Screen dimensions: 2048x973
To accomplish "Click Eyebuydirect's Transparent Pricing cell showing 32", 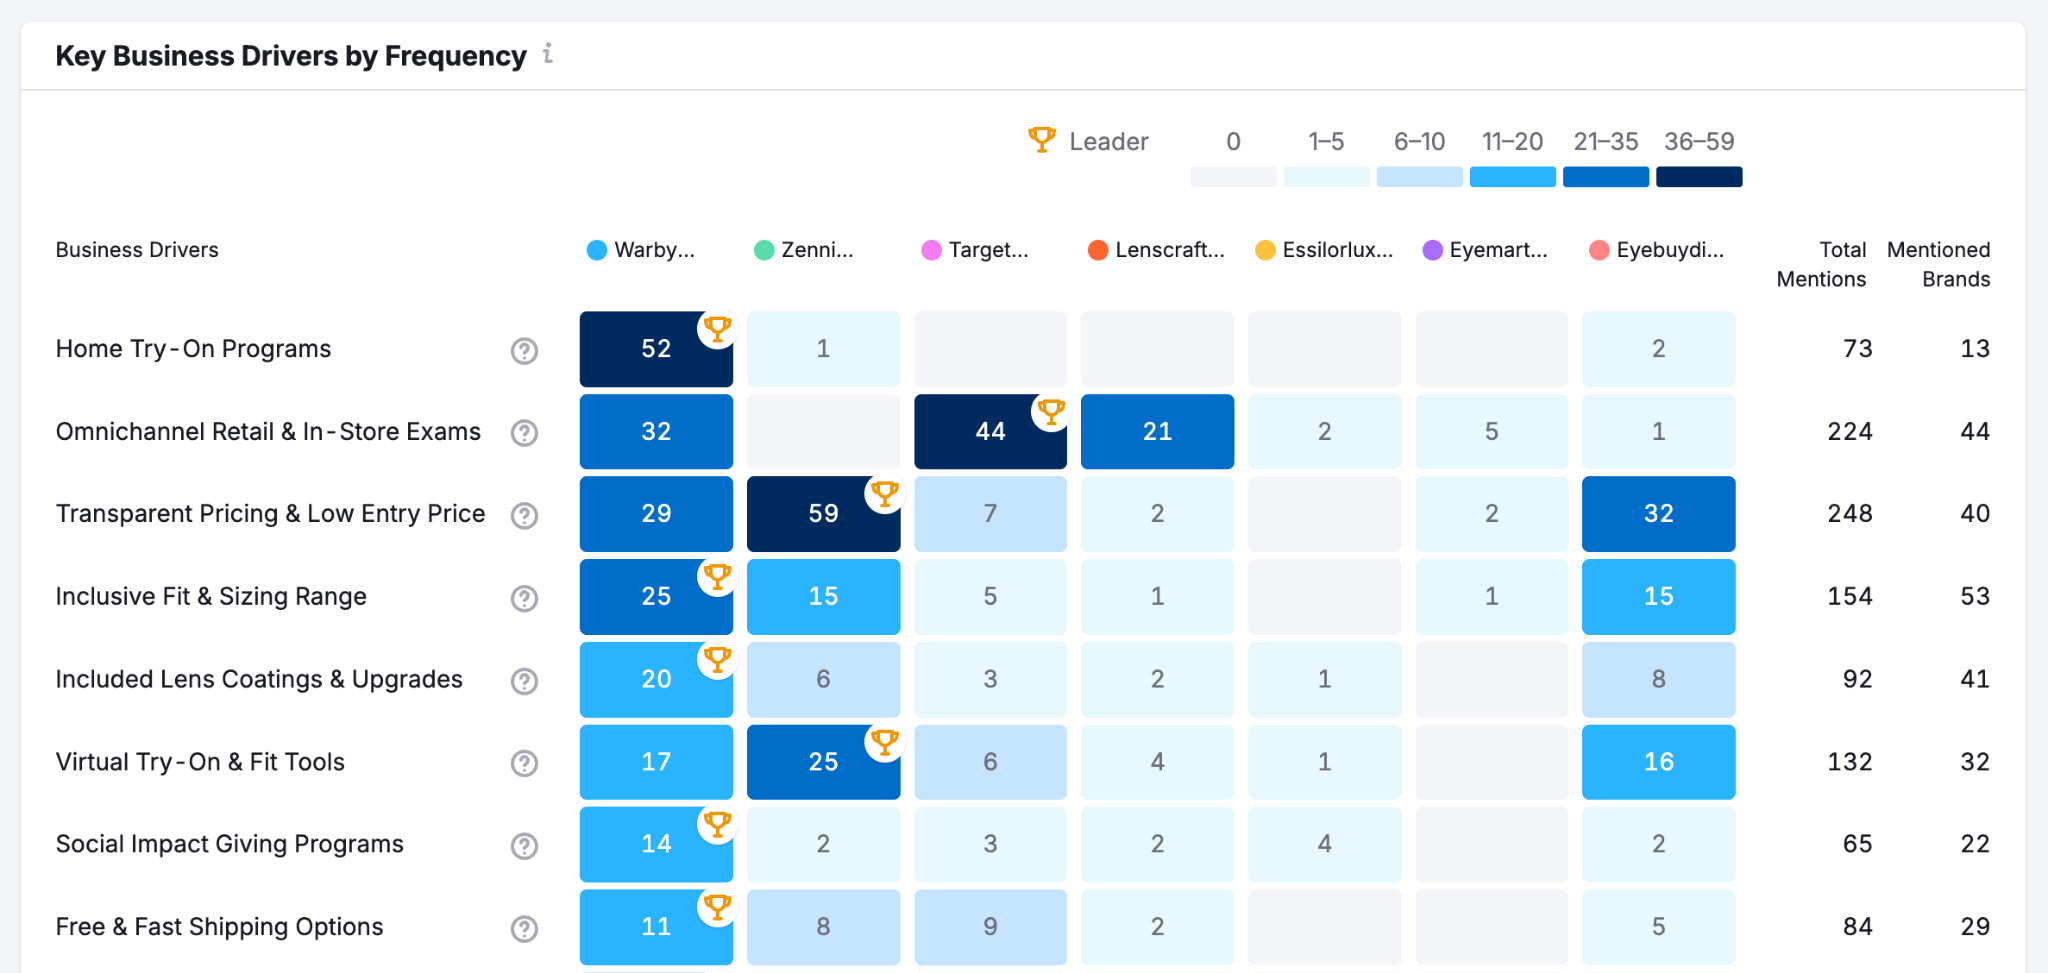I will point(1658,514).
